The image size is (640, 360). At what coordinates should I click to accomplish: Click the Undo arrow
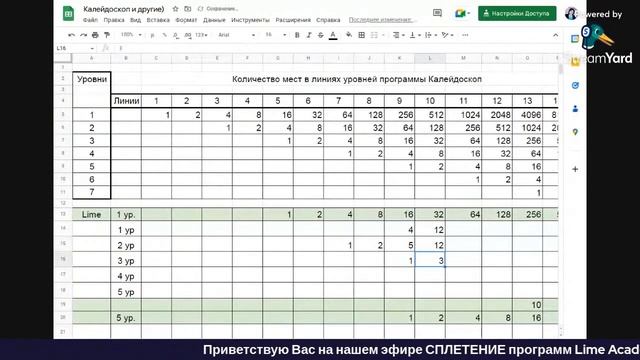[71, 35]
